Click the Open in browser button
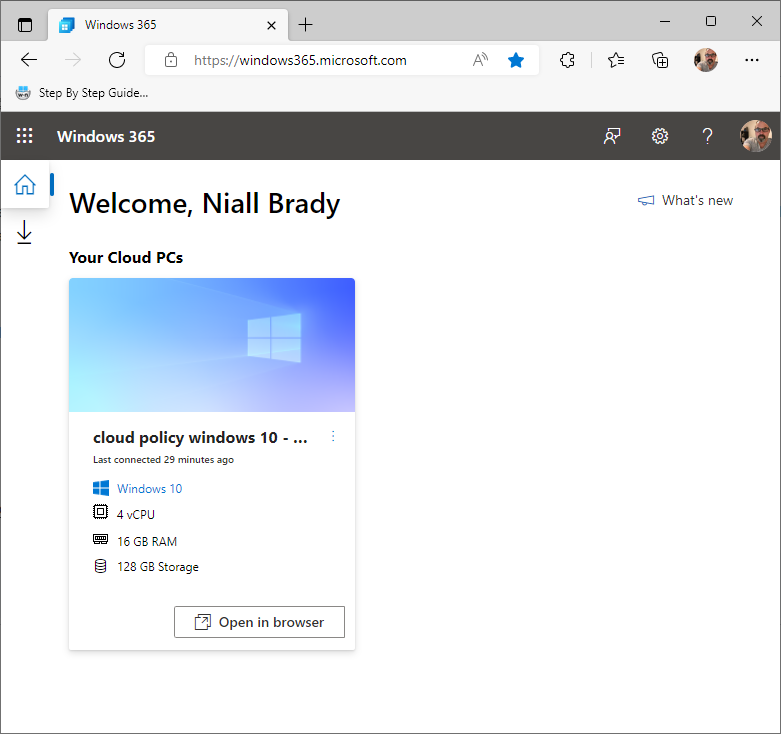Viewport: 781px width, 734px height. tap(259, 622)
